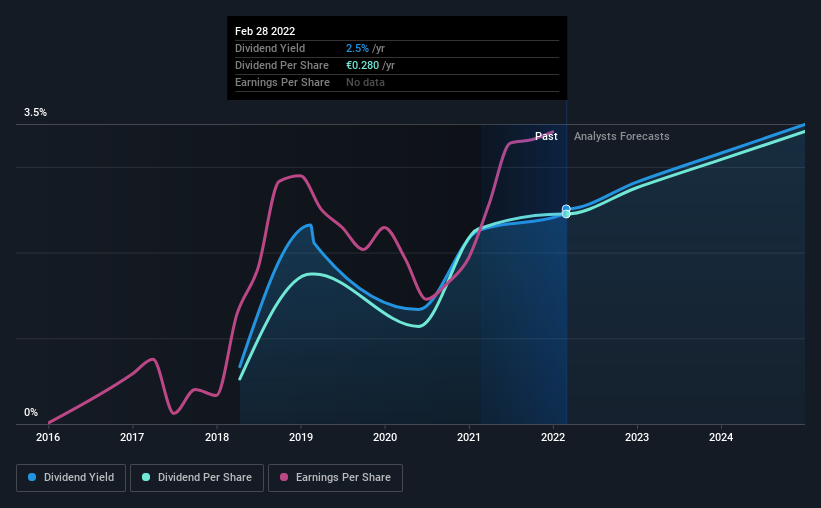The image size is (821, 508).
Task: Click the Analysts Forecasts label
Action: point(622,136)
